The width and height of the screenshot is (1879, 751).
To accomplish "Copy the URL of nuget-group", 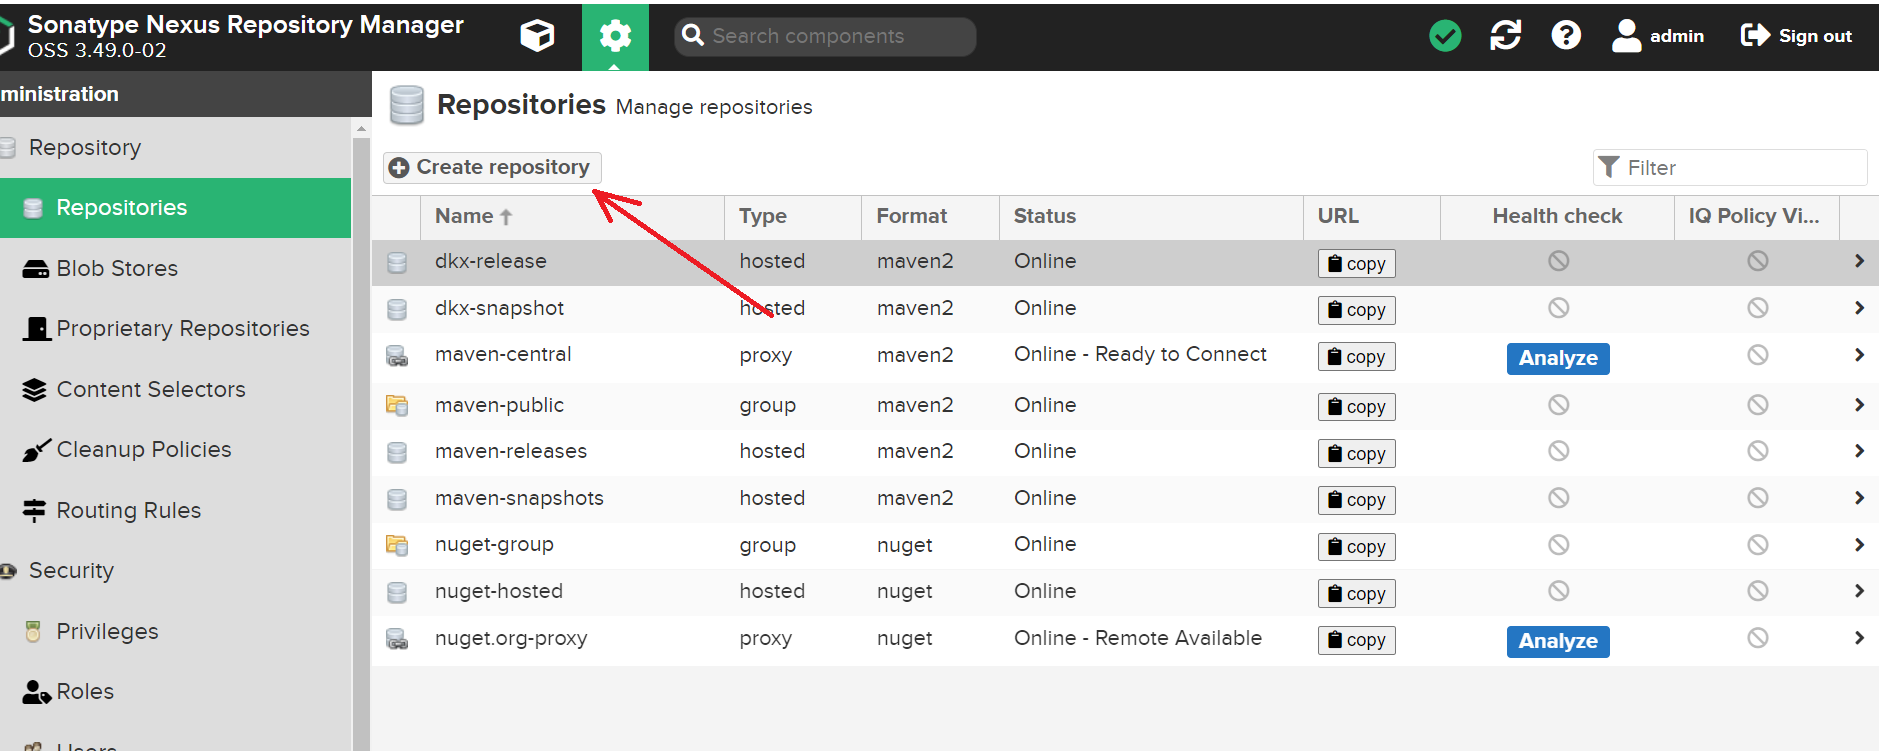I will pos(1356,547).
